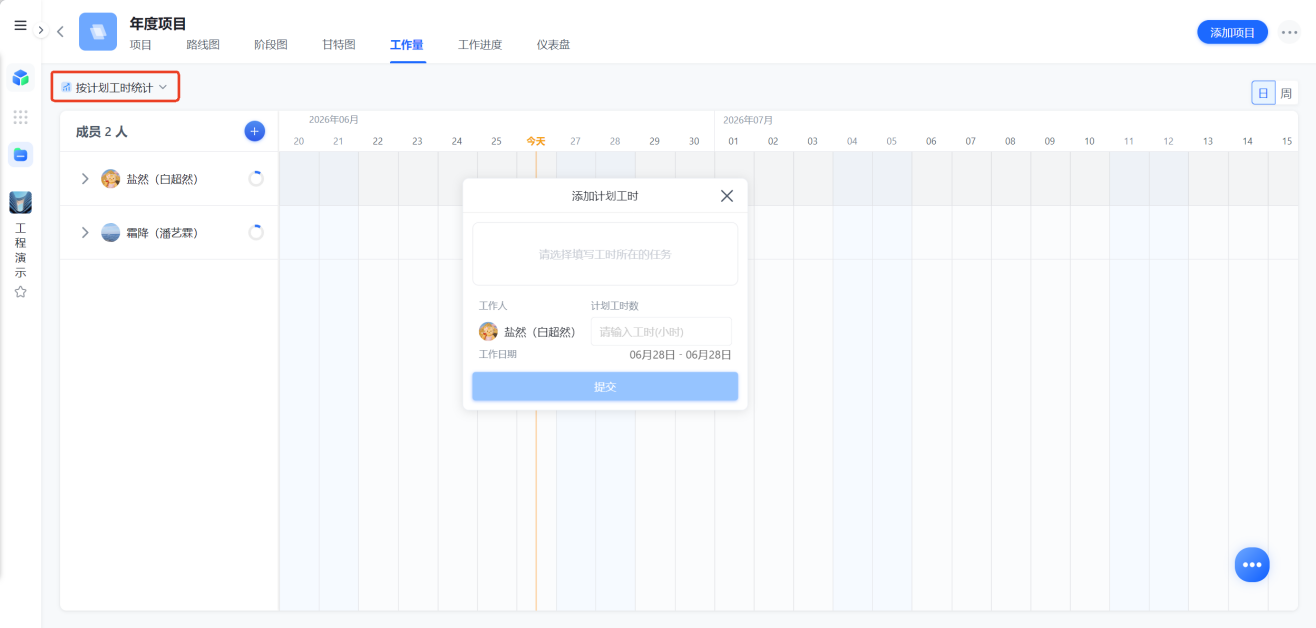This screenshot has height=628, width=1316.
Task: Close the 添加计划工时 dialog
Action: (727, 196)
